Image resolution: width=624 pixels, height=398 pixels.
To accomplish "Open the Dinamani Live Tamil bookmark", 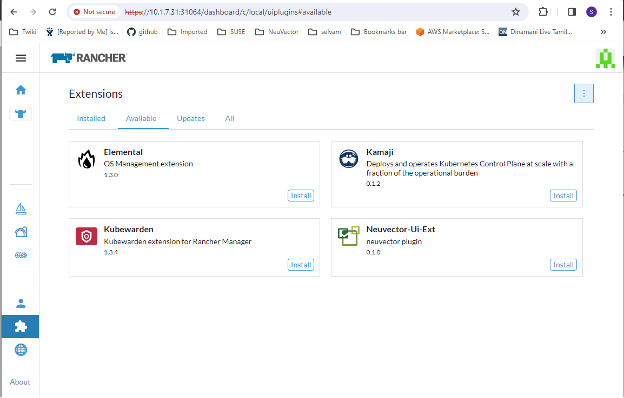I will (536, 32).
